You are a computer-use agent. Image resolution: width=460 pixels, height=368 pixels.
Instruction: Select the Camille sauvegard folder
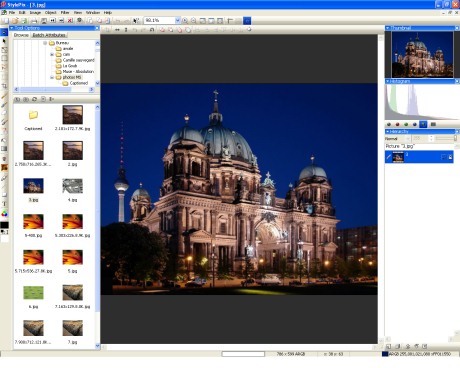pyautogui.click(x=75, y=60)
